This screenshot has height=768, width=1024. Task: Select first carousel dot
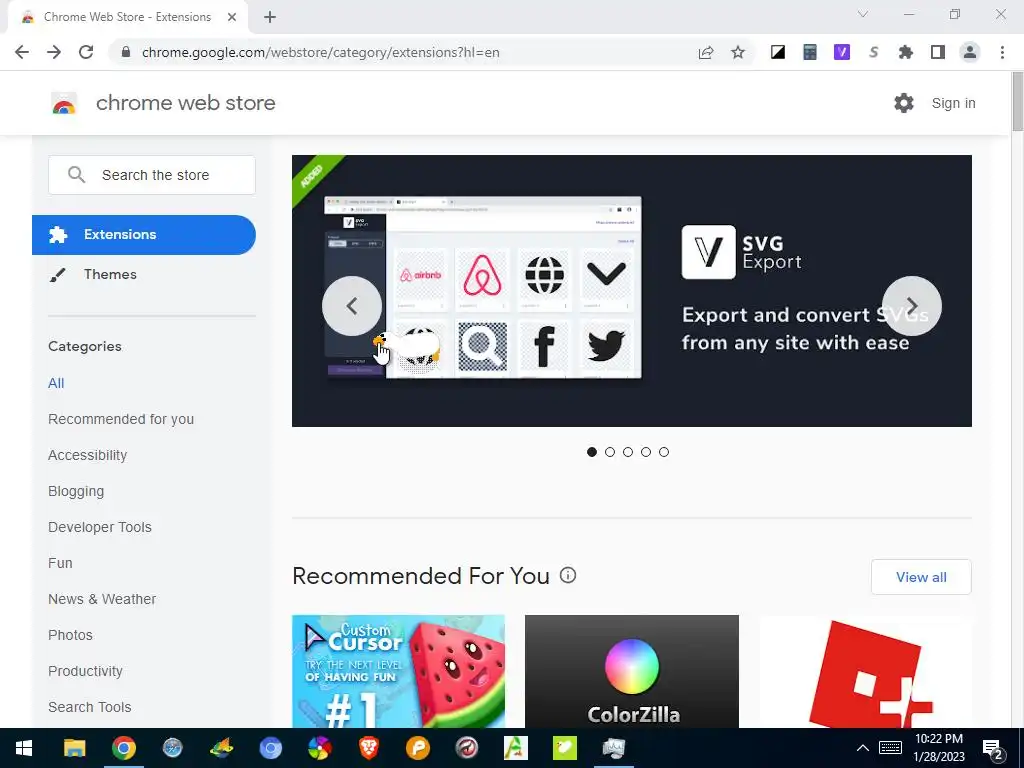point(592,452)
